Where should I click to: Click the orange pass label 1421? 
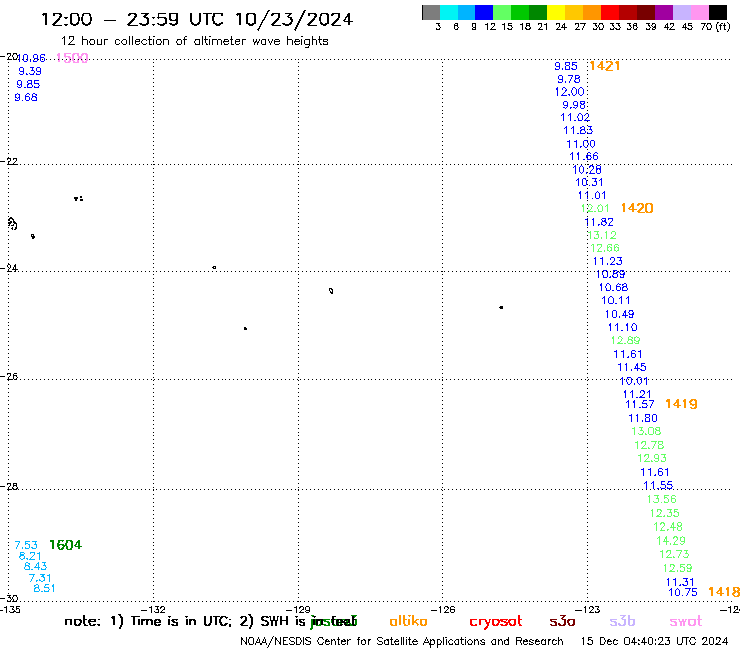(605, 66)
